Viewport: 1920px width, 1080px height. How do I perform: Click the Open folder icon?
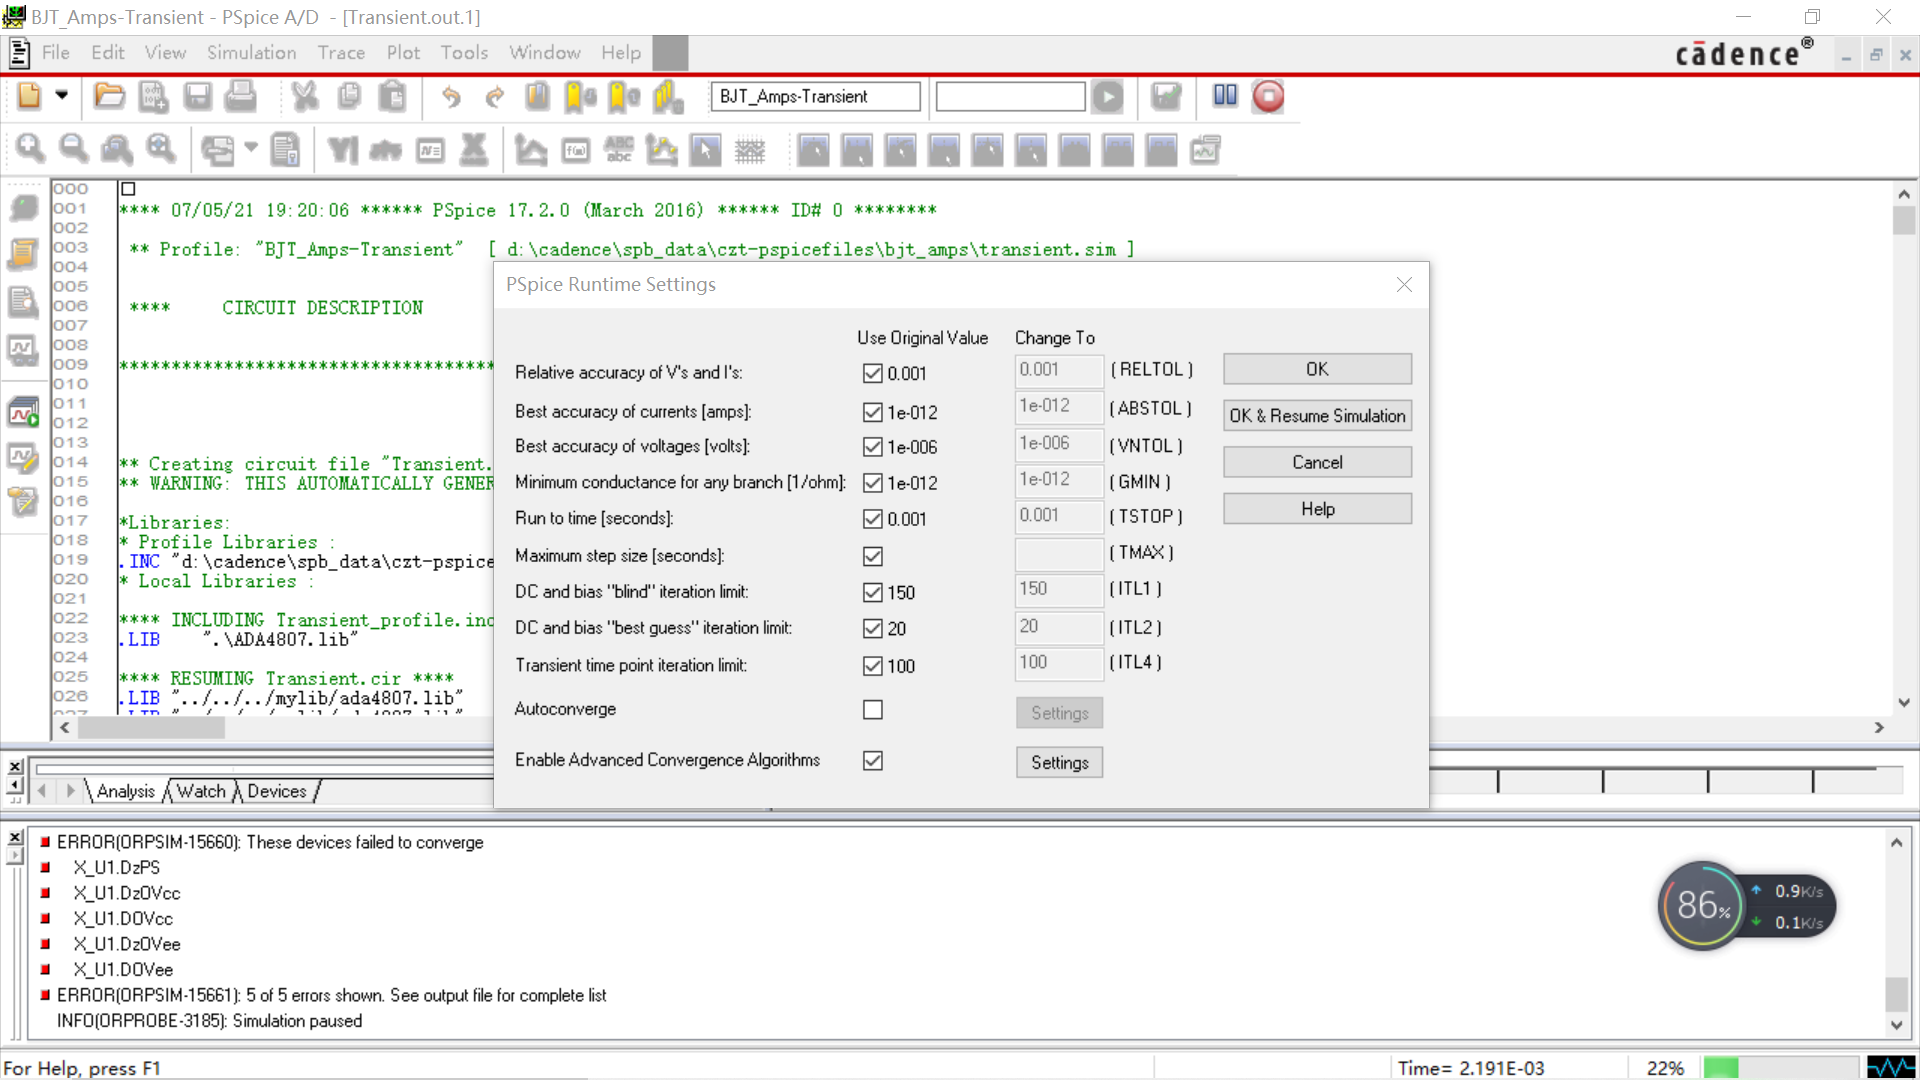coord(109,96)
